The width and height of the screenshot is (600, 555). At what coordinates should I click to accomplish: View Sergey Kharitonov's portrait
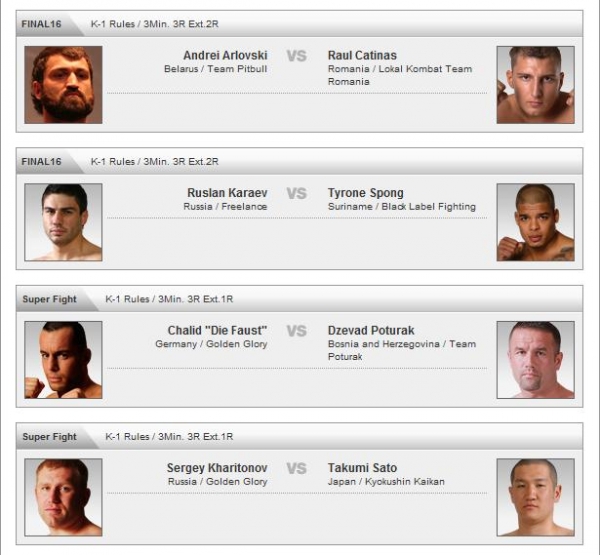63,497
